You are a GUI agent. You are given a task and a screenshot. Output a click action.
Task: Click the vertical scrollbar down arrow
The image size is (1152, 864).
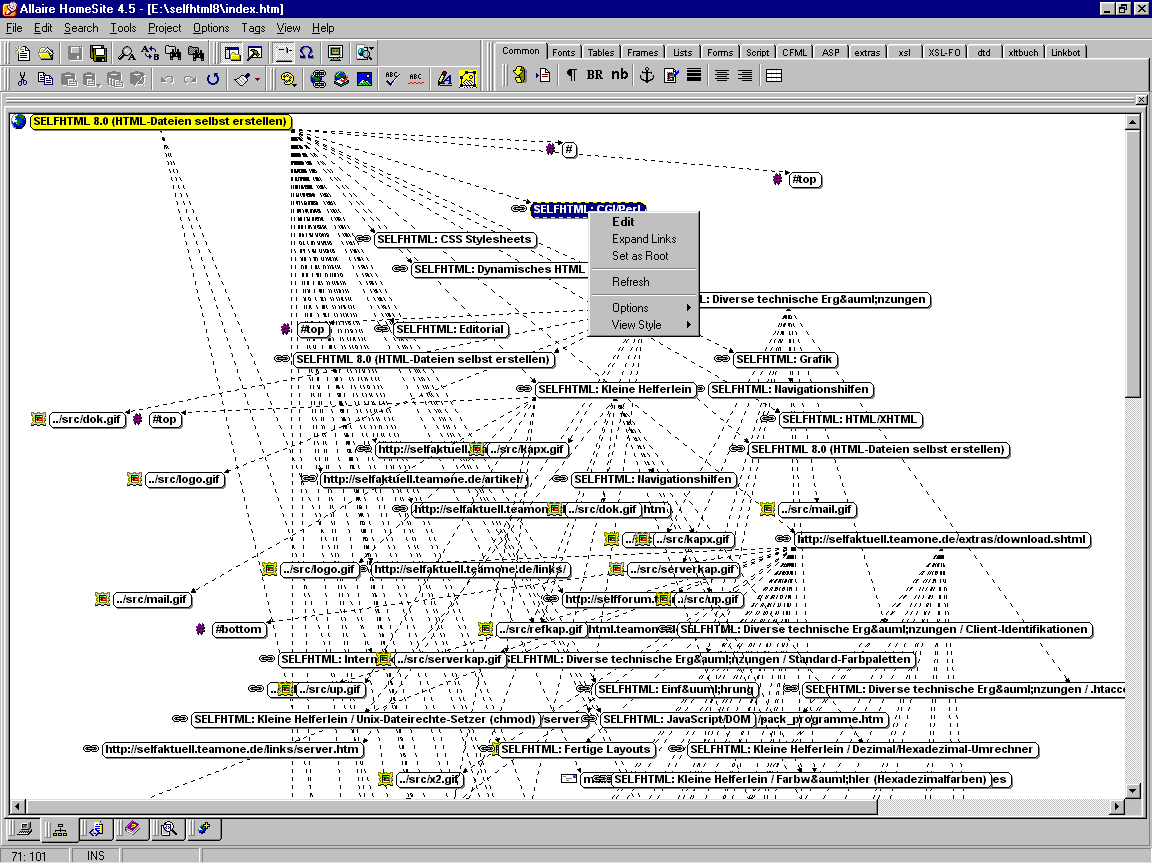(1133, 790)
